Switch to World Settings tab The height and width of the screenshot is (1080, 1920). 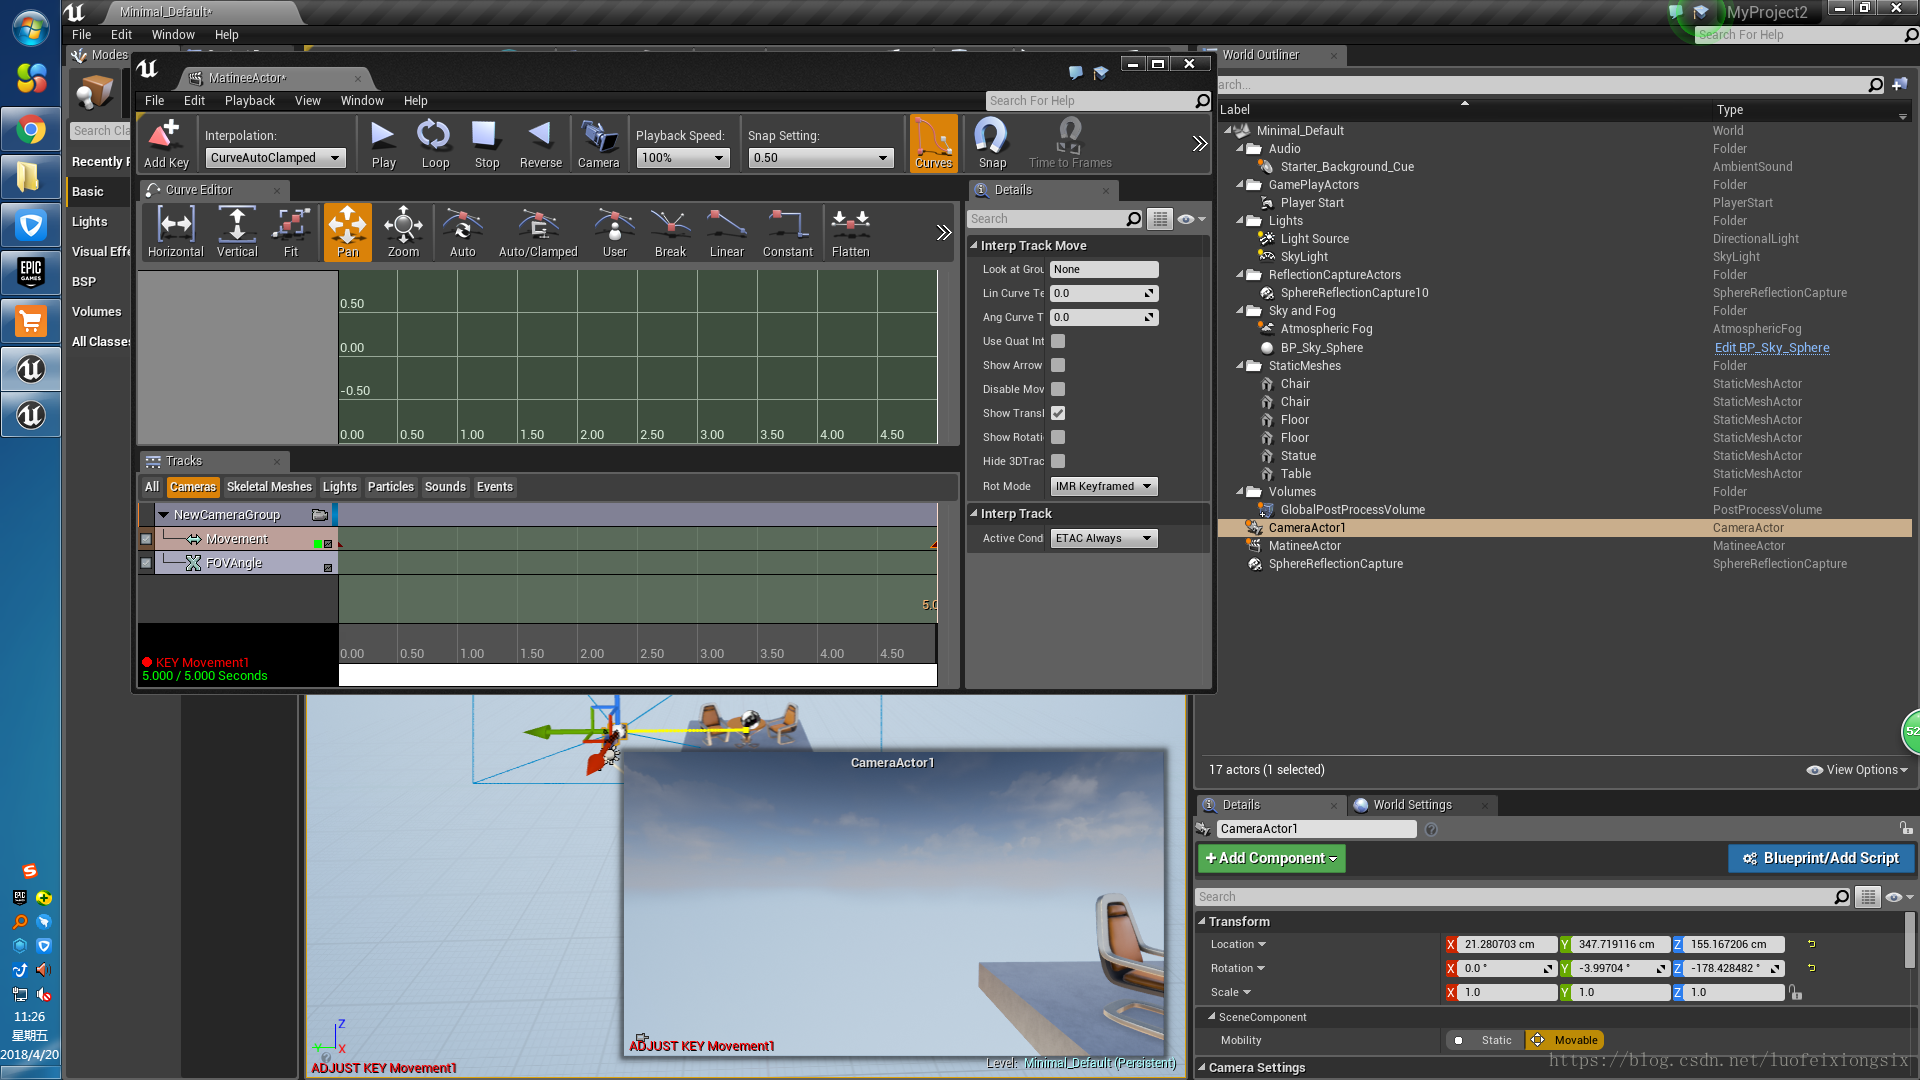1411,805
